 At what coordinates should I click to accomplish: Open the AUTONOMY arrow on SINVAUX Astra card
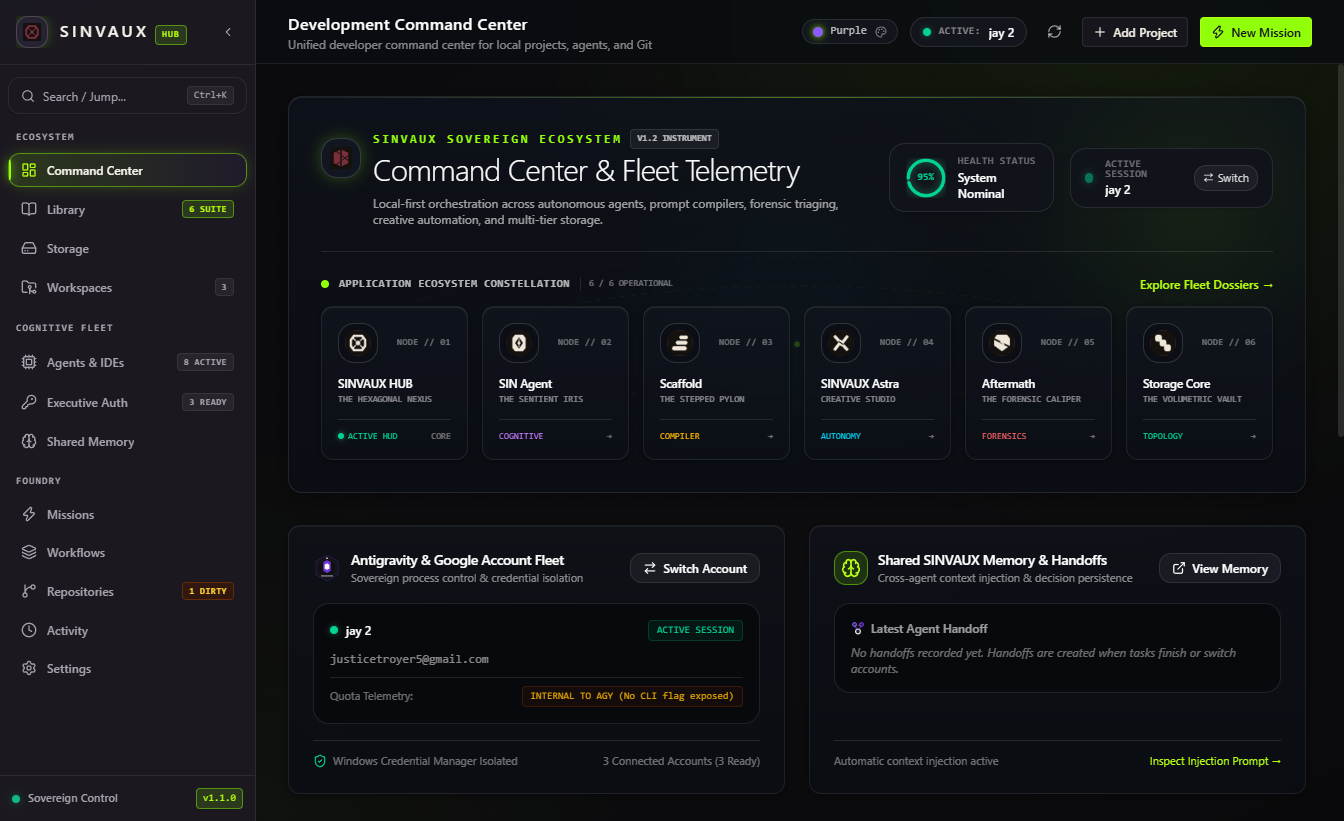[x=931, y=436]
